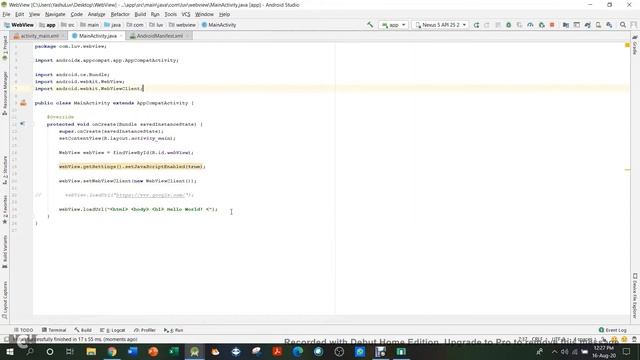
Task: Click the override gutter icon beside onCreate
Action: [x=22, y=124]
